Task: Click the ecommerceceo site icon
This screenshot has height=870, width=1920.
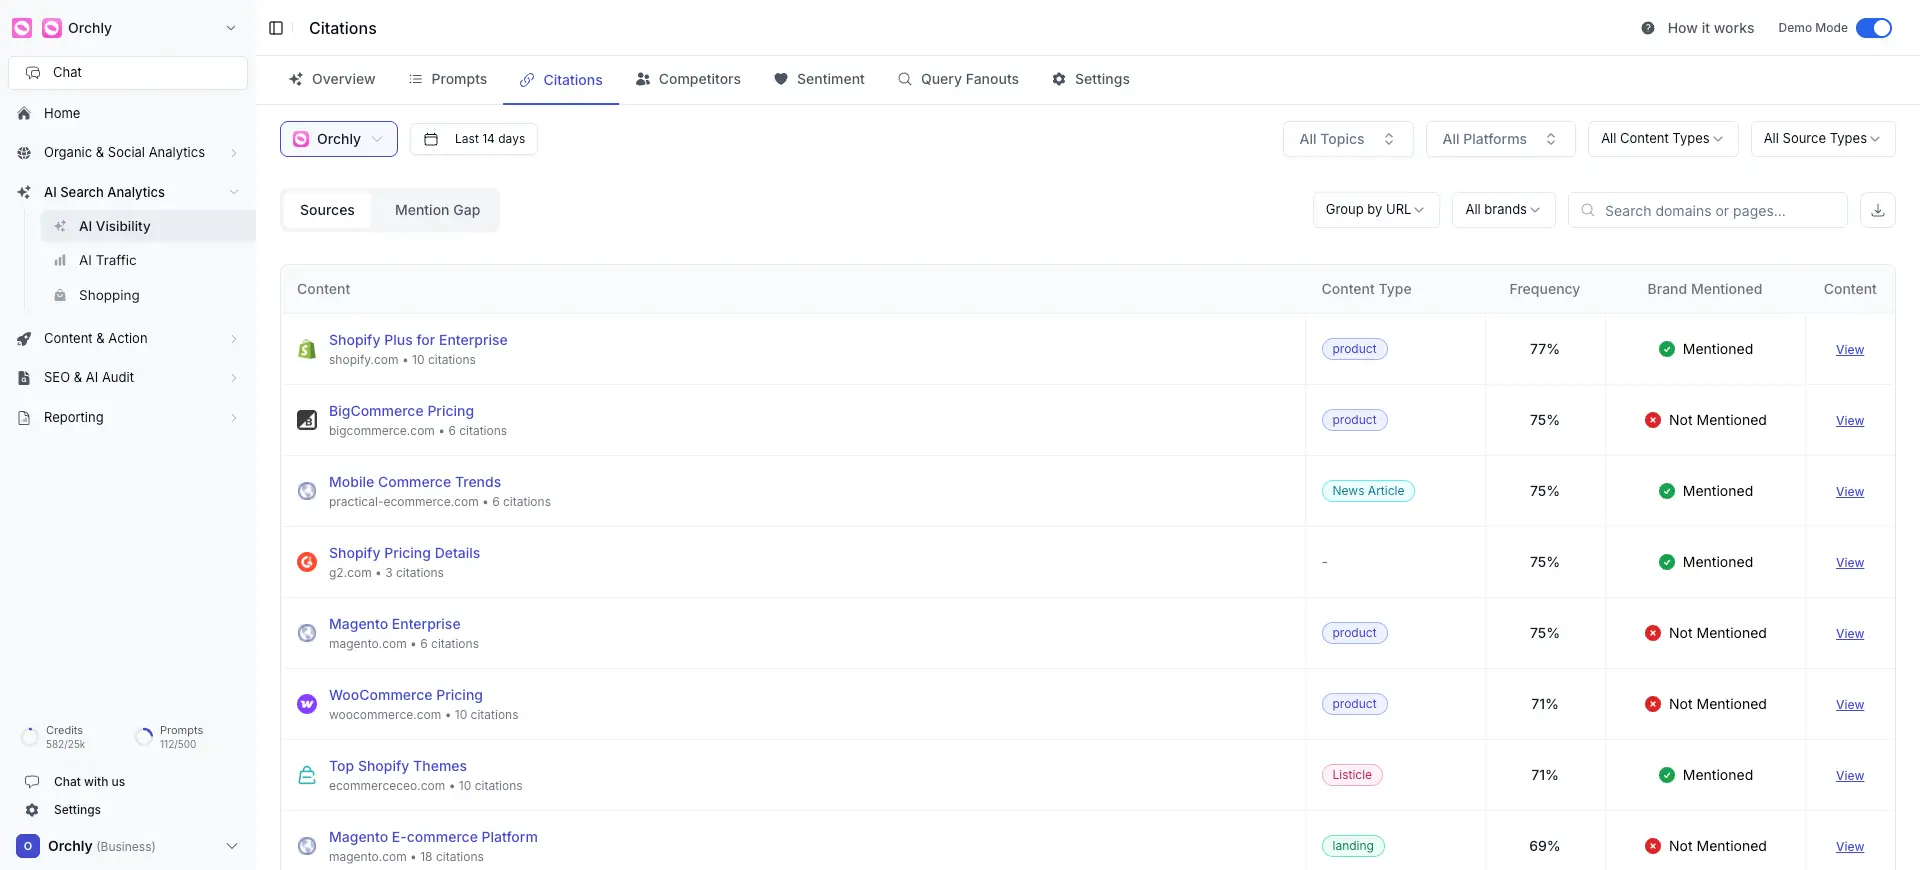Action: [x=307, y=775]
